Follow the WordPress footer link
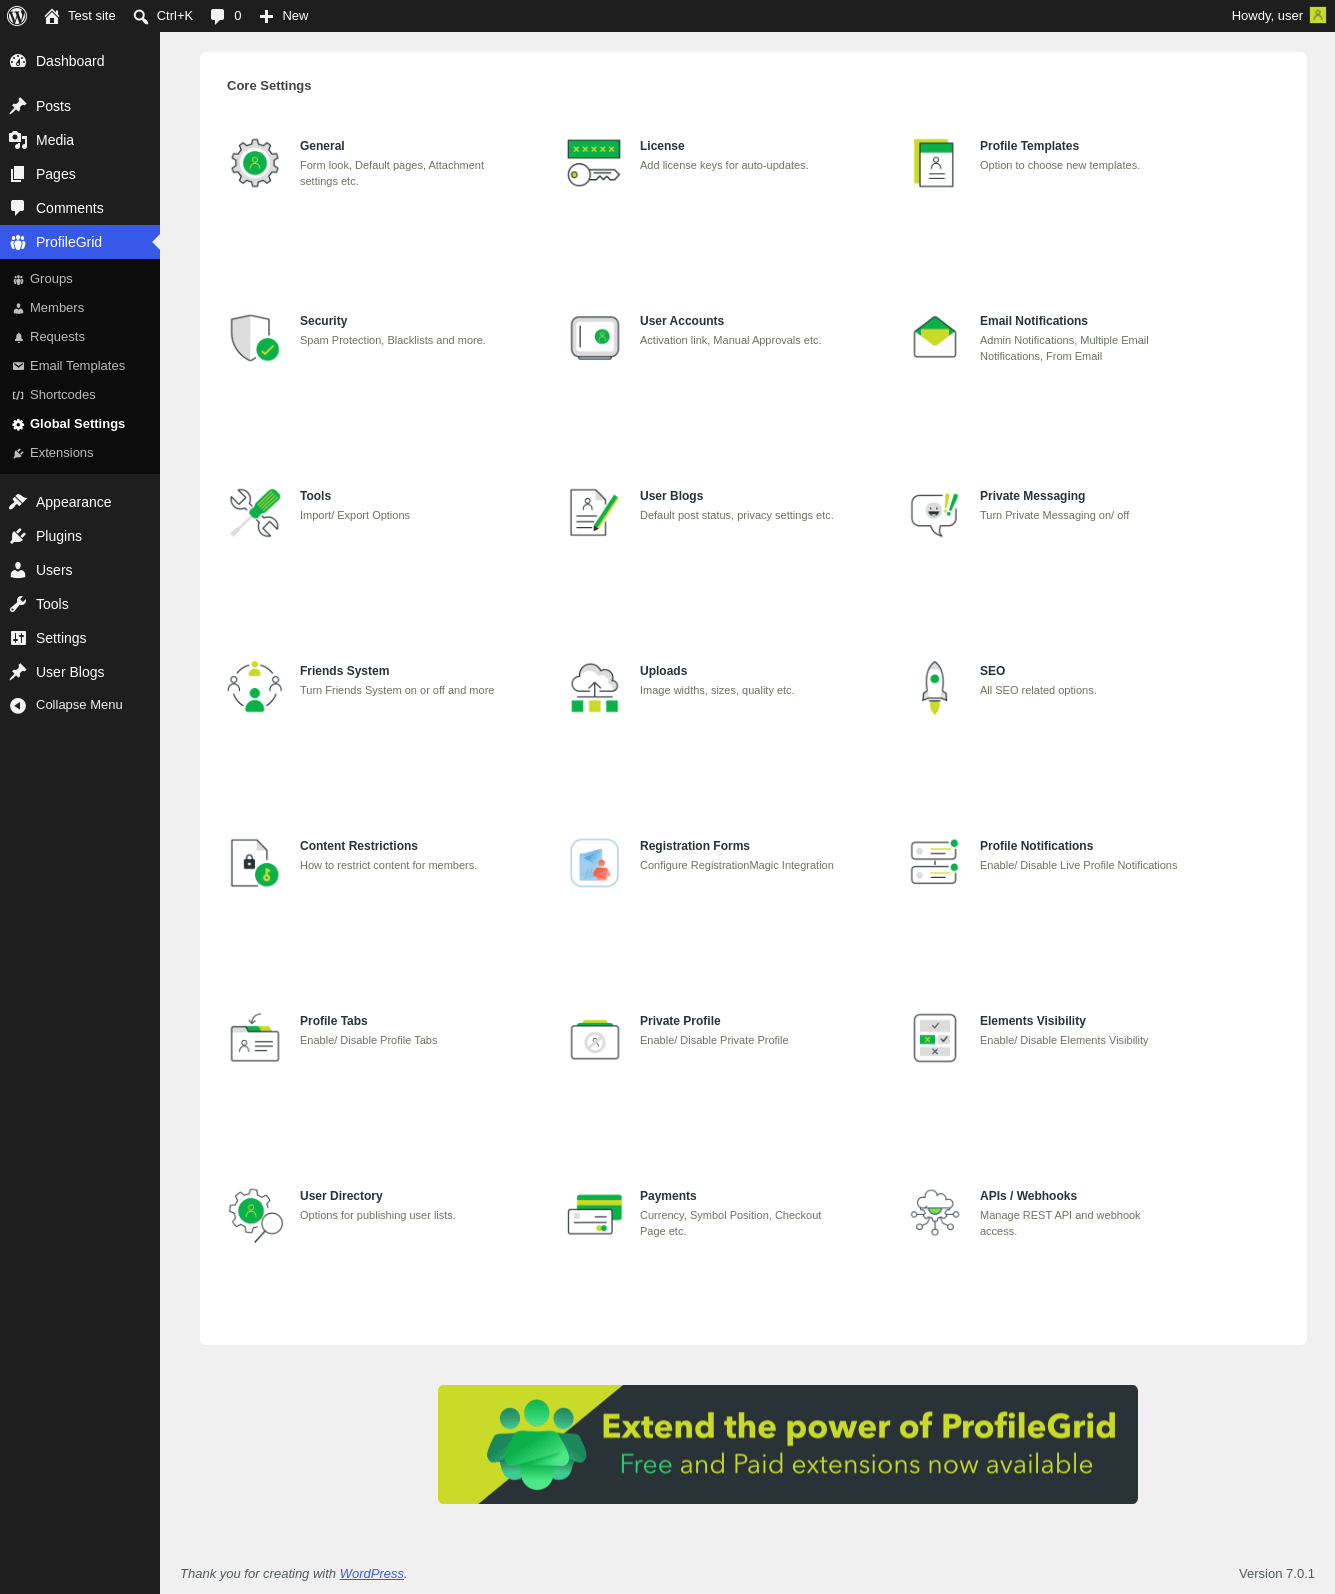 tap(371, 1574)
